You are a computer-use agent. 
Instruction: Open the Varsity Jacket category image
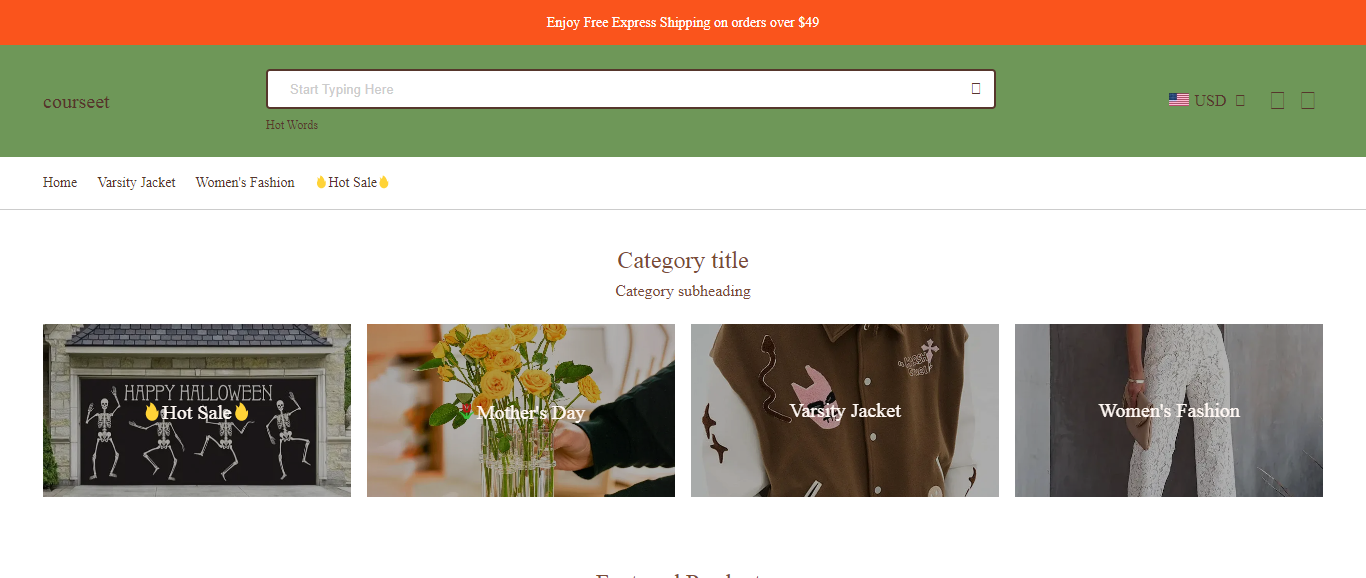click(x=845, y=410)
